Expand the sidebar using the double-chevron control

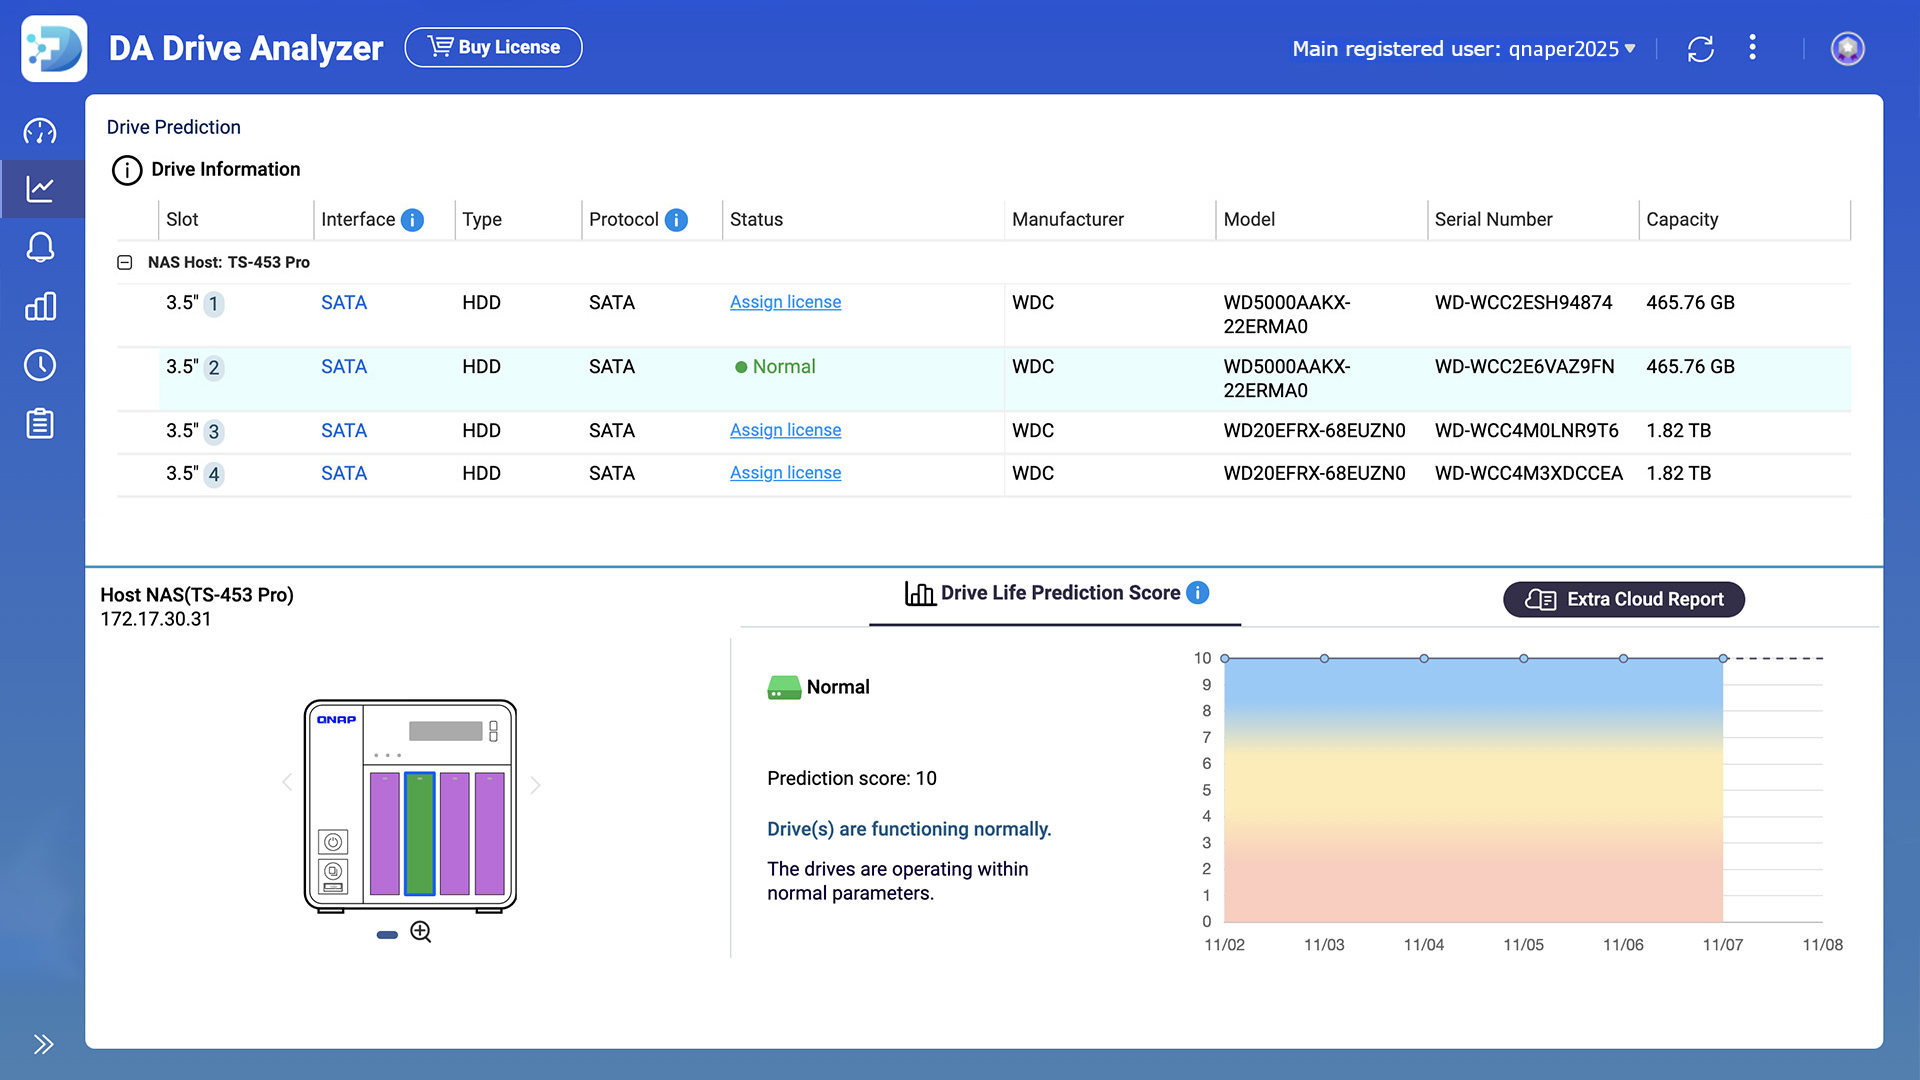(x=43, y=1043)
